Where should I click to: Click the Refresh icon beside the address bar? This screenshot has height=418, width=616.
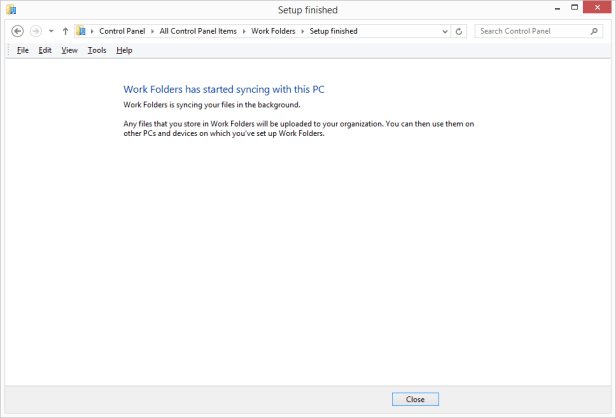[x=459, y=31]
